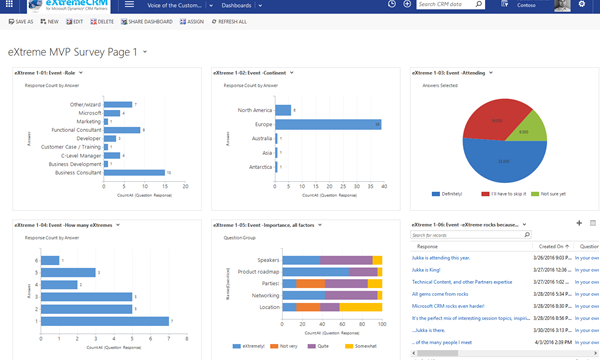Click the North America bar in Continent chart
Image resolution: width=600 pixels, height=360 pixels.
[283, 110]
